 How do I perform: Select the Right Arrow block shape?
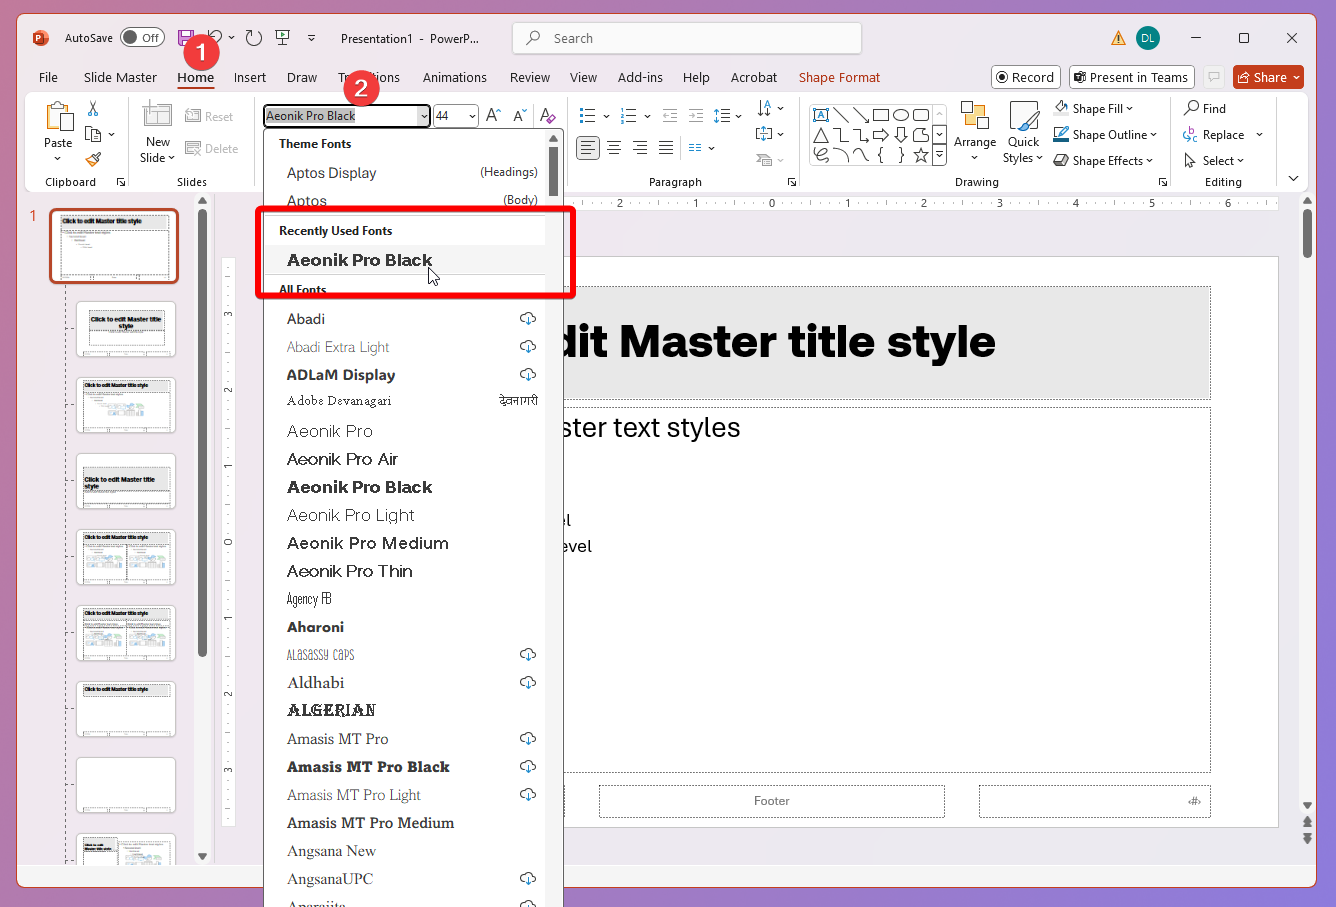pos(881,135)
